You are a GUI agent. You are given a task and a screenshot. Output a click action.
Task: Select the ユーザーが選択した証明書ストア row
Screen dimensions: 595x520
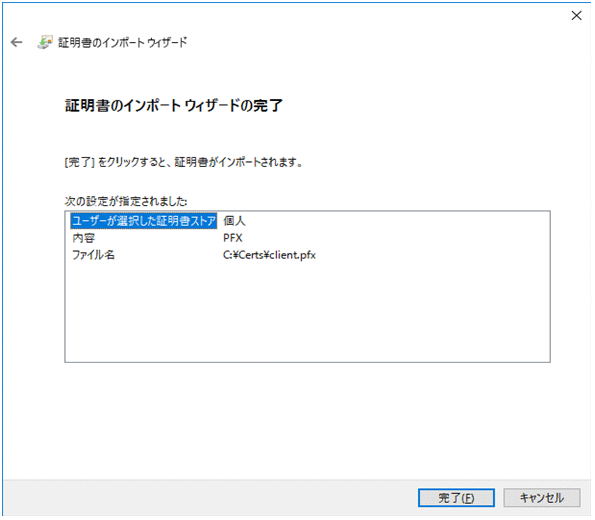(144, 221)
